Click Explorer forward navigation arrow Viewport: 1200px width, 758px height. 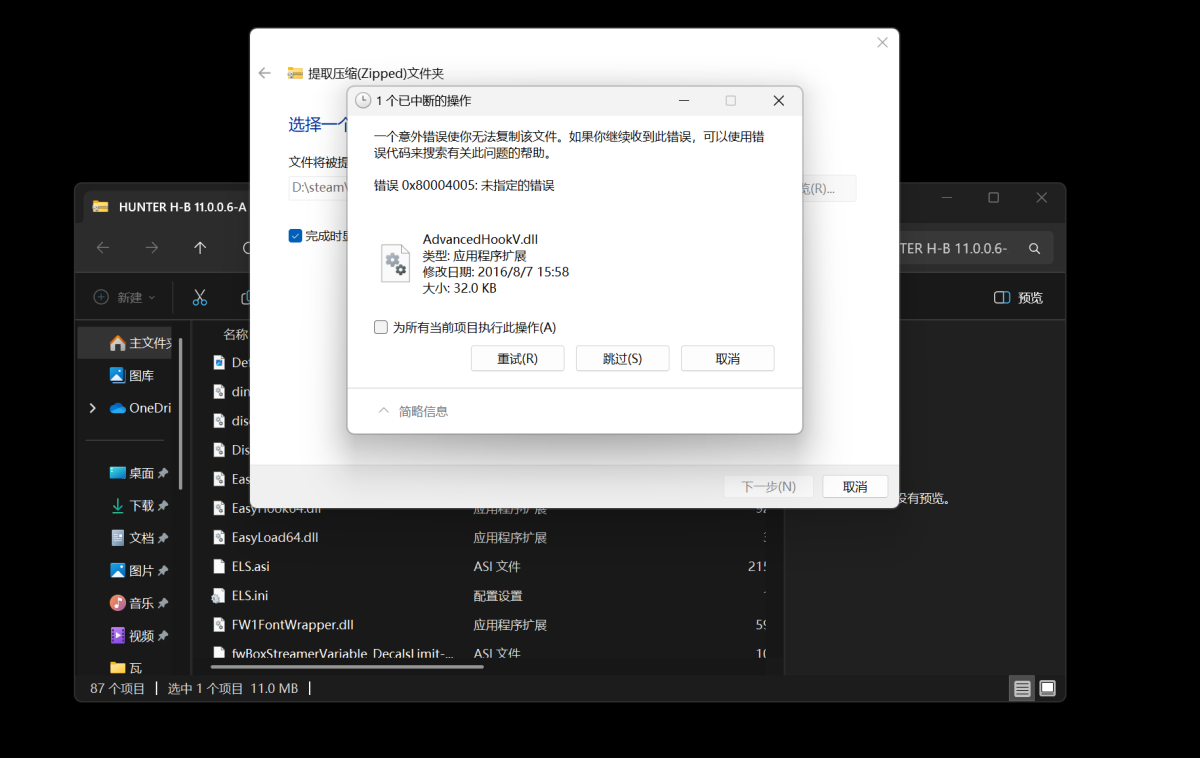151,248
